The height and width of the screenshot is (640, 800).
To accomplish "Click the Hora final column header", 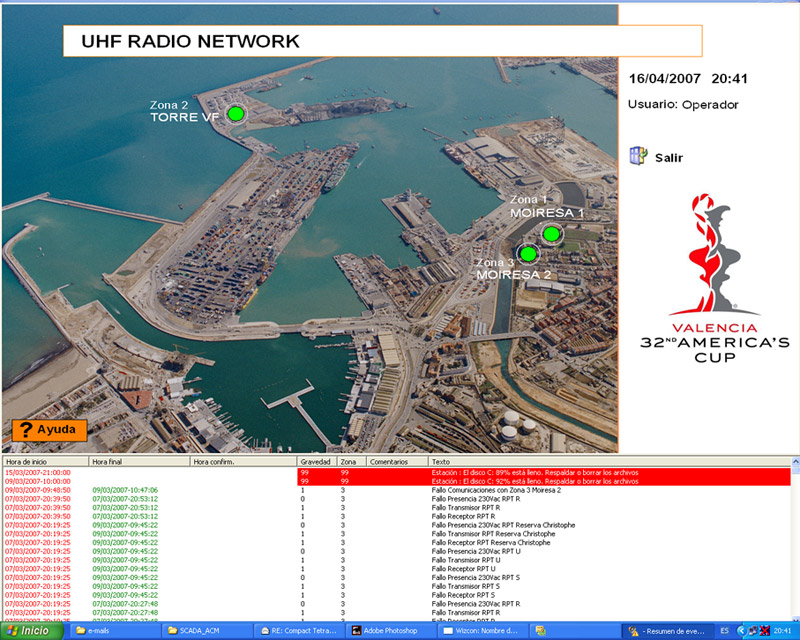I will coord(137,462).
